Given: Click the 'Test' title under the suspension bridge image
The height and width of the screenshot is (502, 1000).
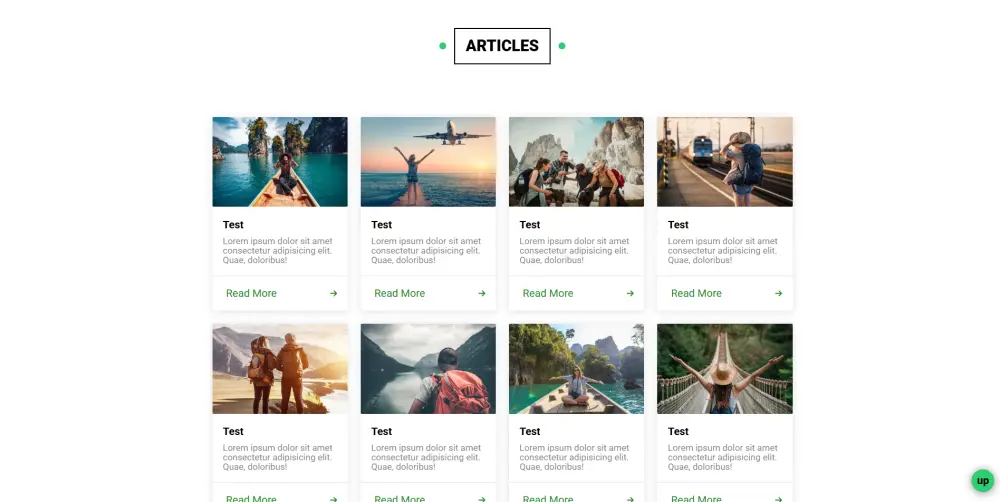Looking at the screenshot, I should (678, 431).
